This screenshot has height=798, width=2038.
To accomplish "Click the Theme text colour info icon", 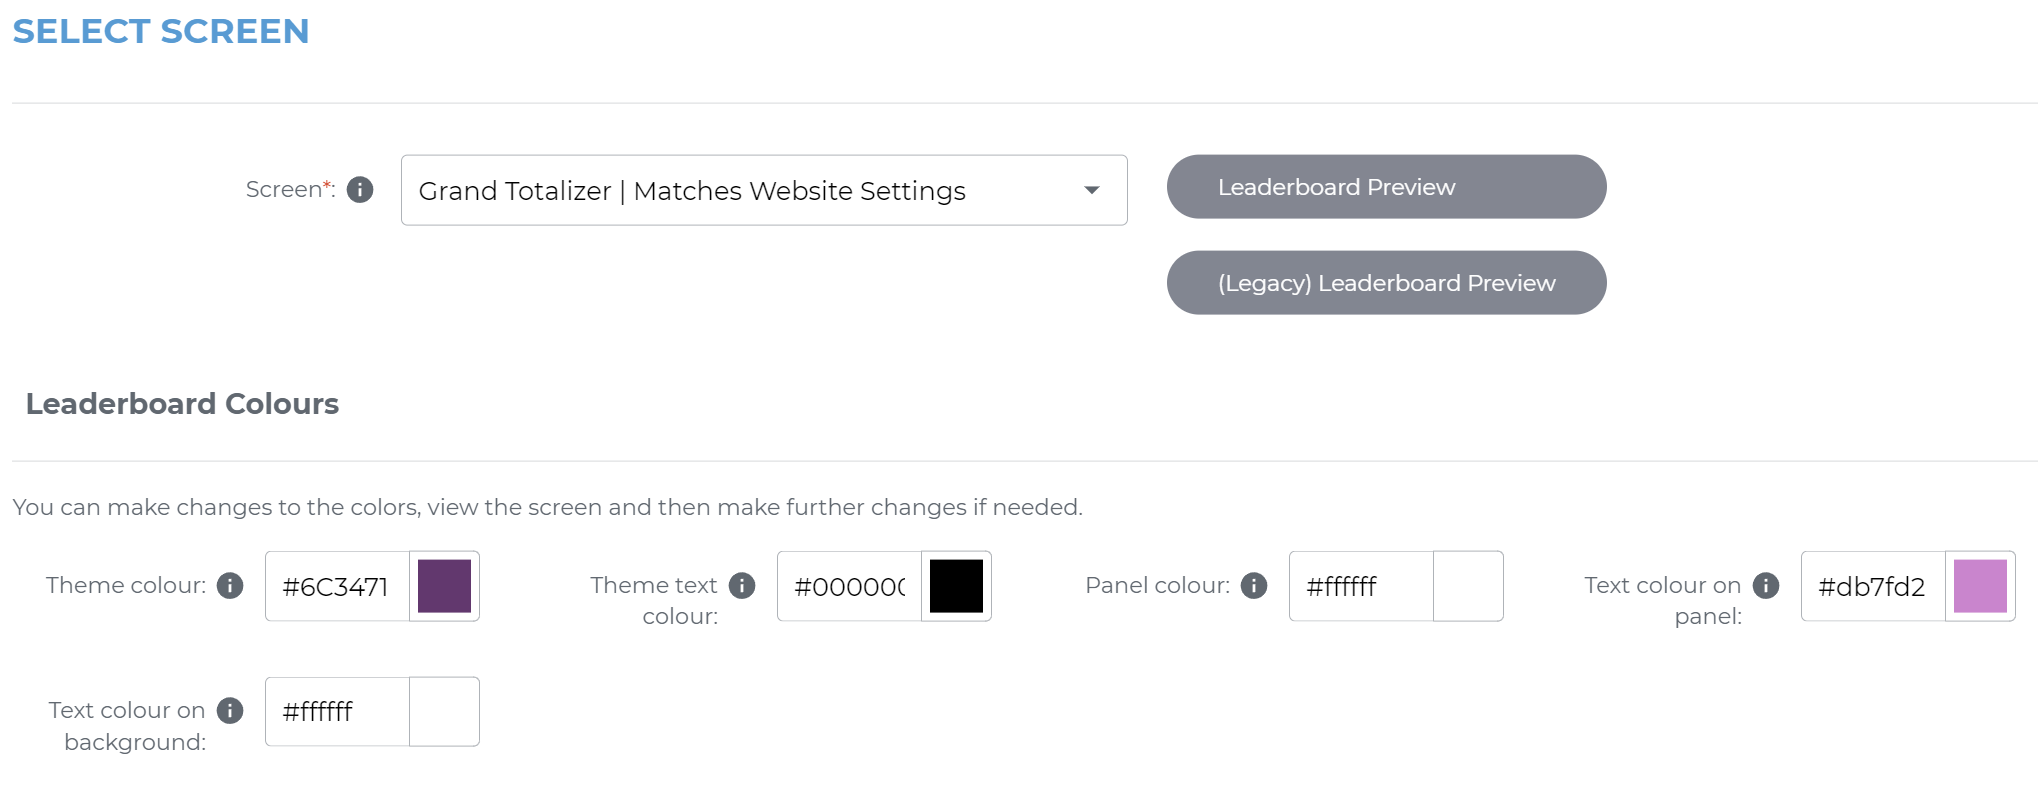I will click(742, 585).
